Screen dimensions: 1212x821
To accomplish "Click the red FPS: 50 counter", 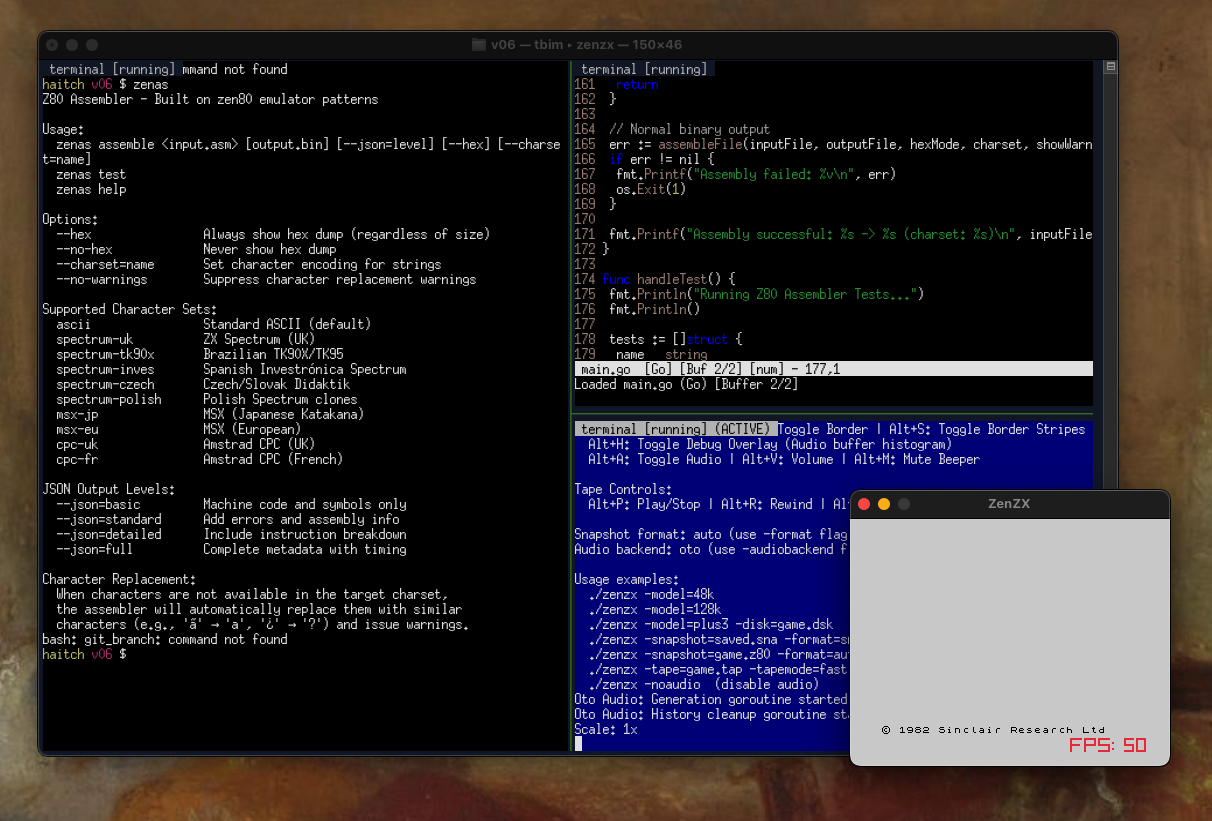I will (1107, 746).
